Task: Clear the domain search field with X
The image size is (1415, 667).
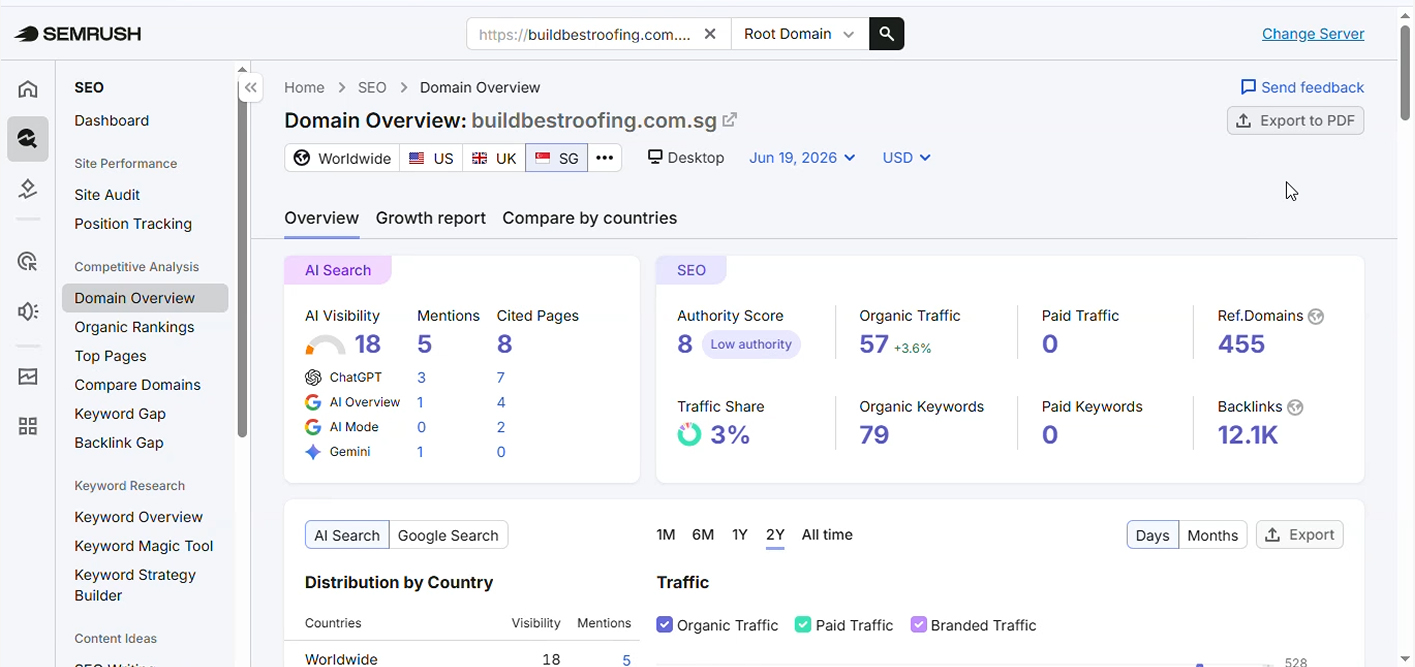Action: [710, 34]
